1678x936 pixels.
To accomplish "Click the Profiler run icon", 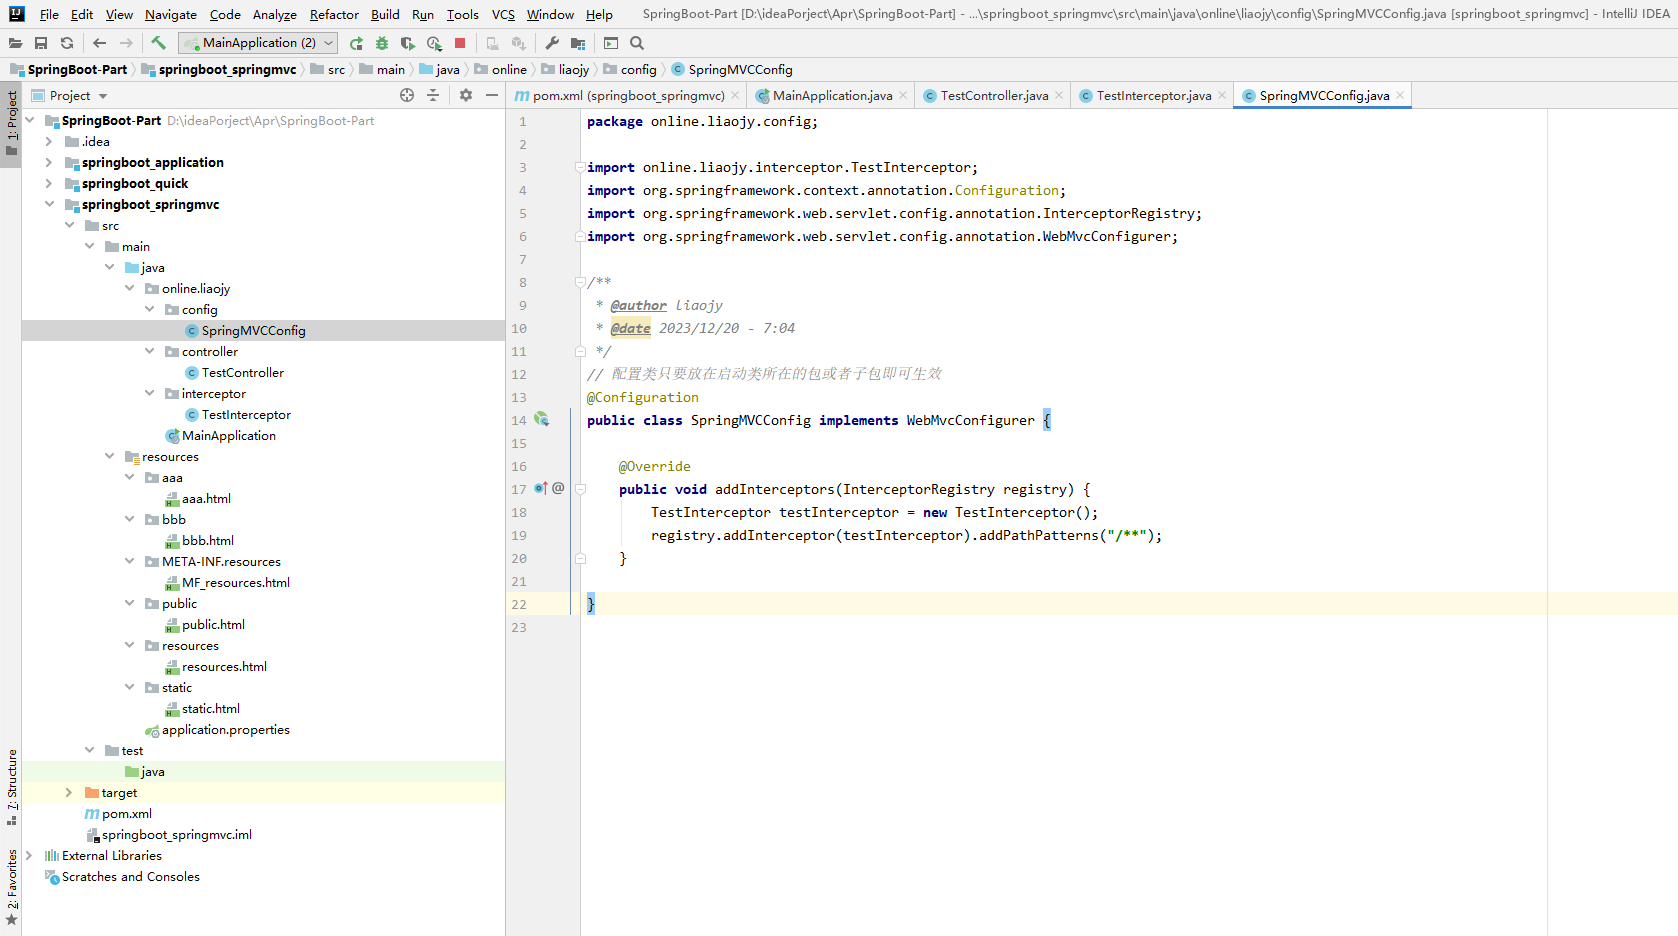I will pyautogui.click(x=434, y=43).
